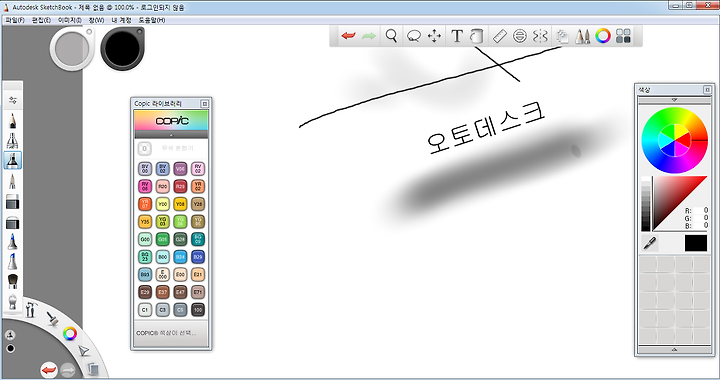Pick Copic swatch 100 black

coord(197,310)
